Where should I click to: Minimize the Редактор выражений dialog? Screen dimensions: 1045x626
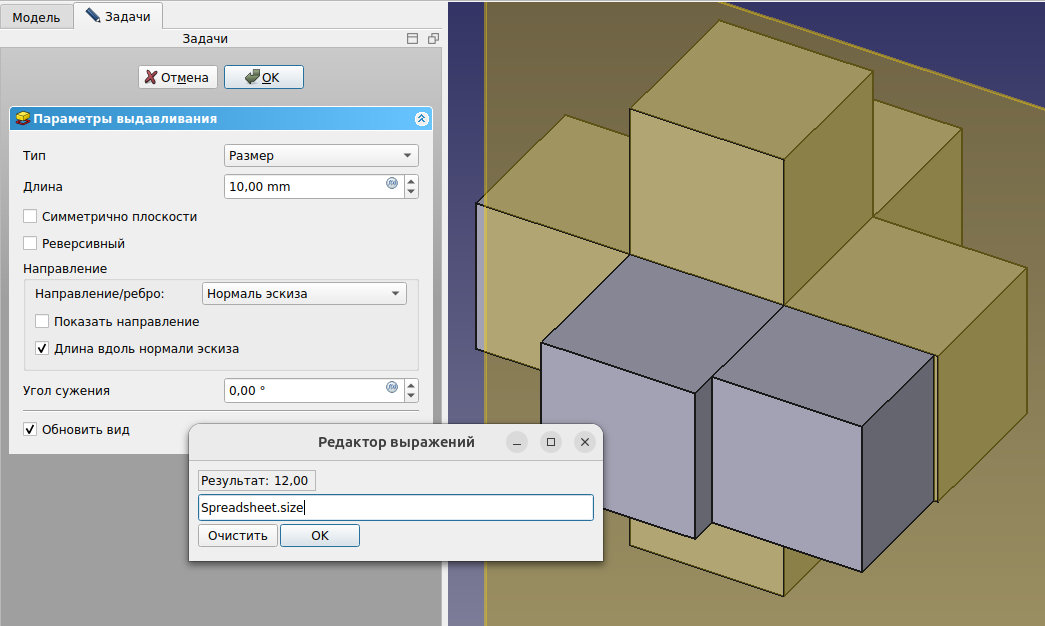pyautogui.click(x=517, y=442)
